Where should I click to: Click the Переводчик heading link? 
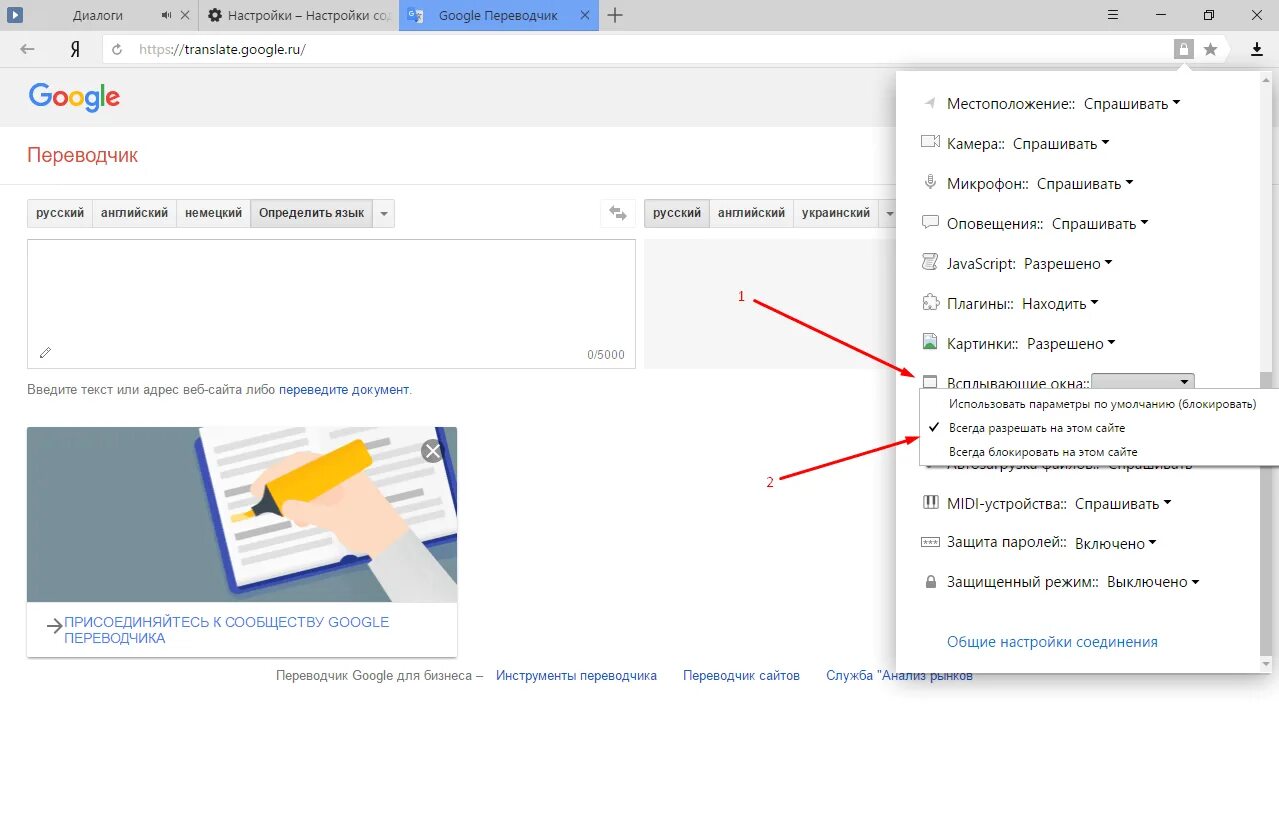pyautogui.click(x=83, y=155)
